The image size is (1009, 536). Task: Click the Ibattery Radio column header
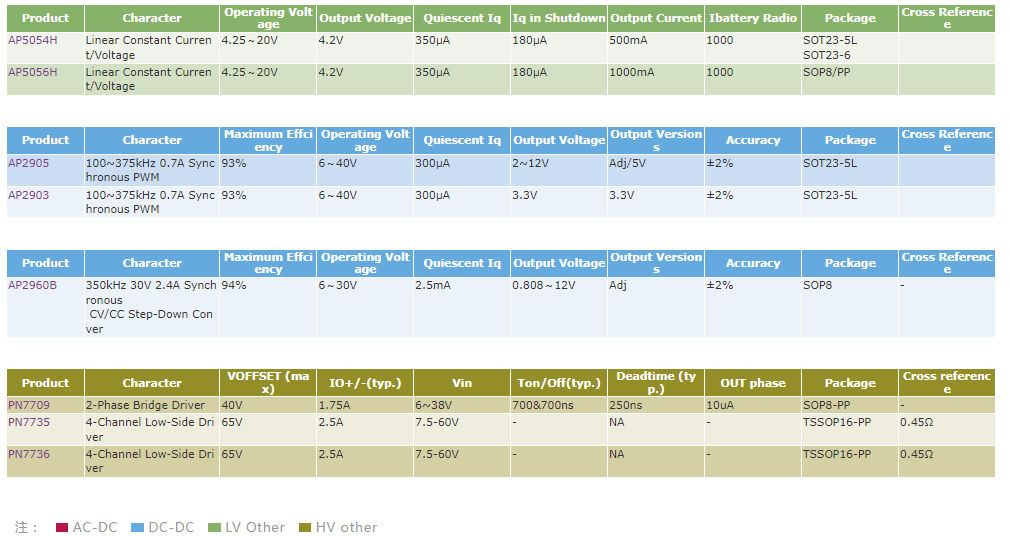pos(752,19)
